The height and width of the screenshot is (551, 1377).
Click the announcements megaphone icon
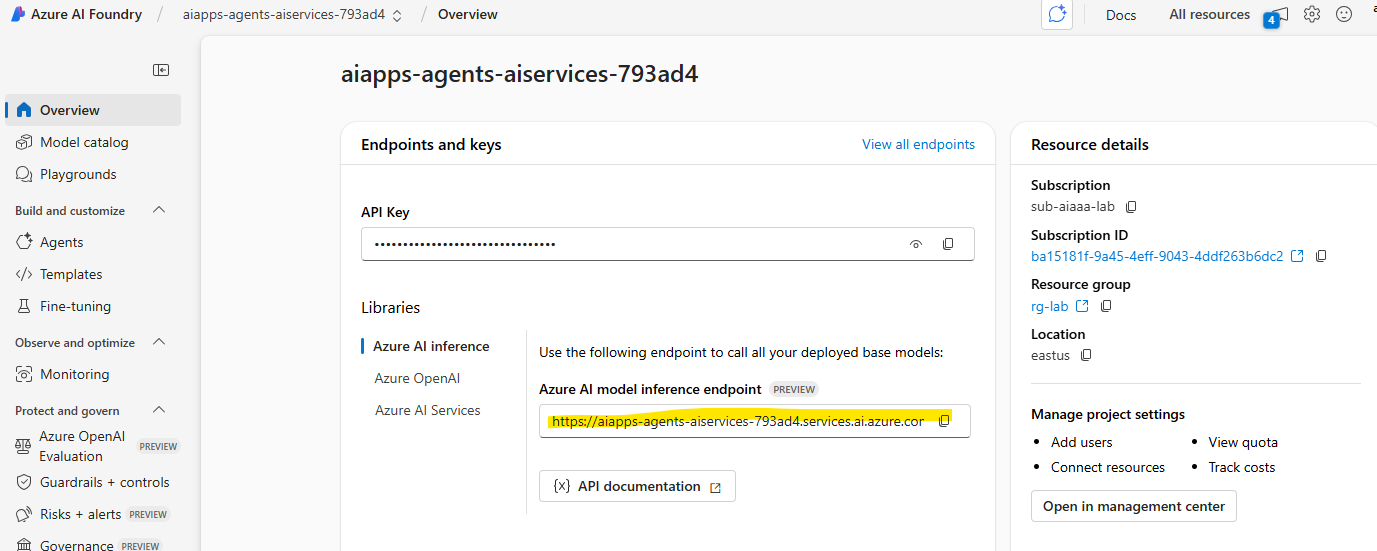[x=1278, y=14]
